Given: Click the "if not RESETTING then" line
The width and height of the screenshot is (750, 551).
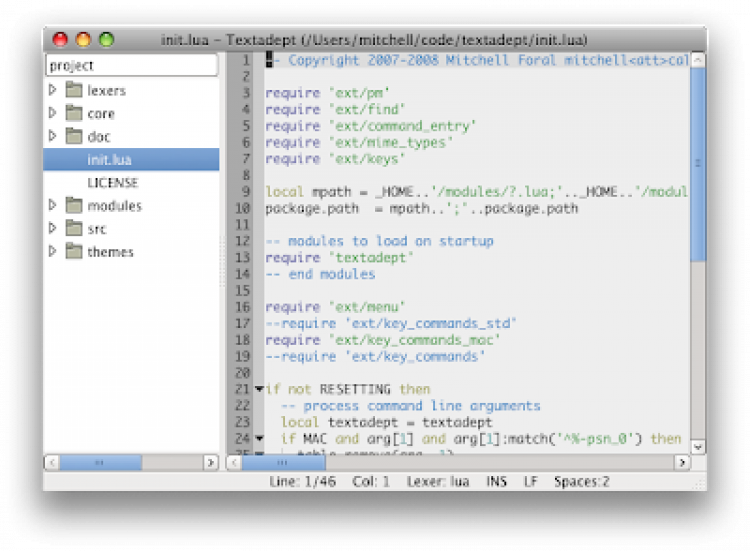Looking at the screenshot, I should pos(348,389).
